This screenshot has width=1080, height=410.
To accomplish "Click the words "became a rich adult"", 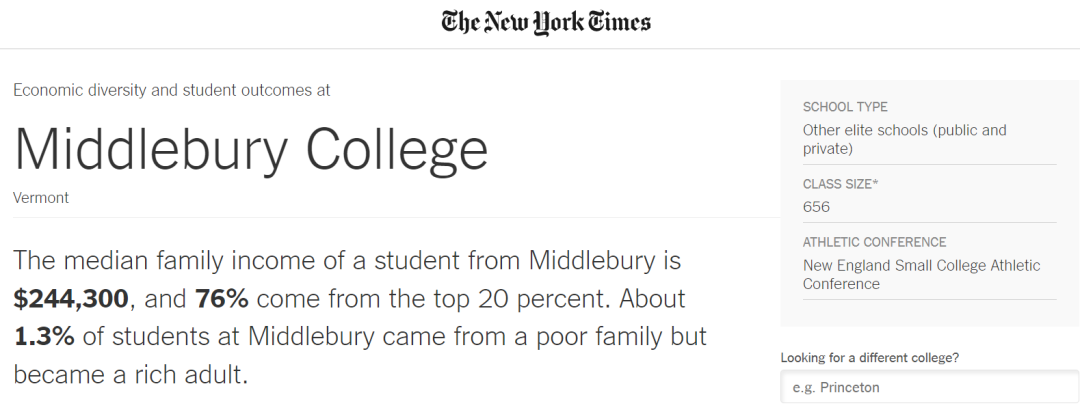I will (129, 375).
